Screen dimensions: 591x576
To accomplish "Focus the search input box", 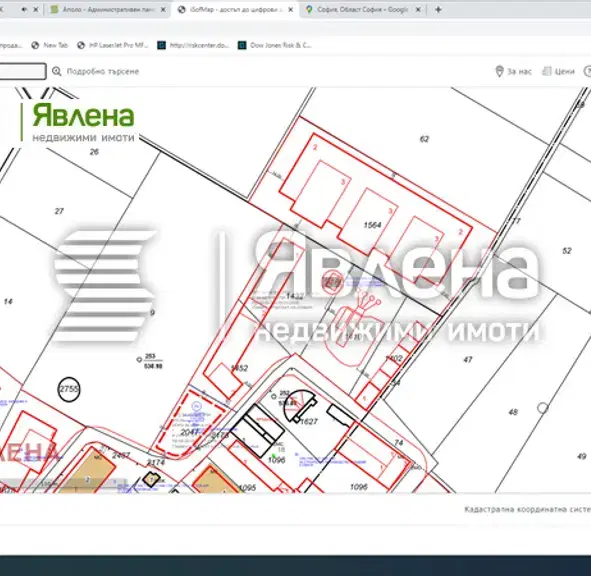I will tap(23, 71).
